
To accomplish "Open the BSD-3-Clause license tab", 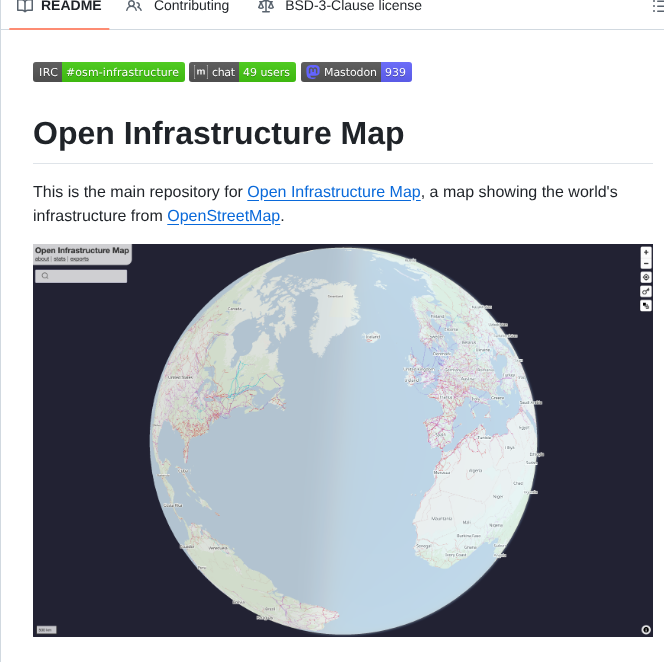I will tap(340, 7).
